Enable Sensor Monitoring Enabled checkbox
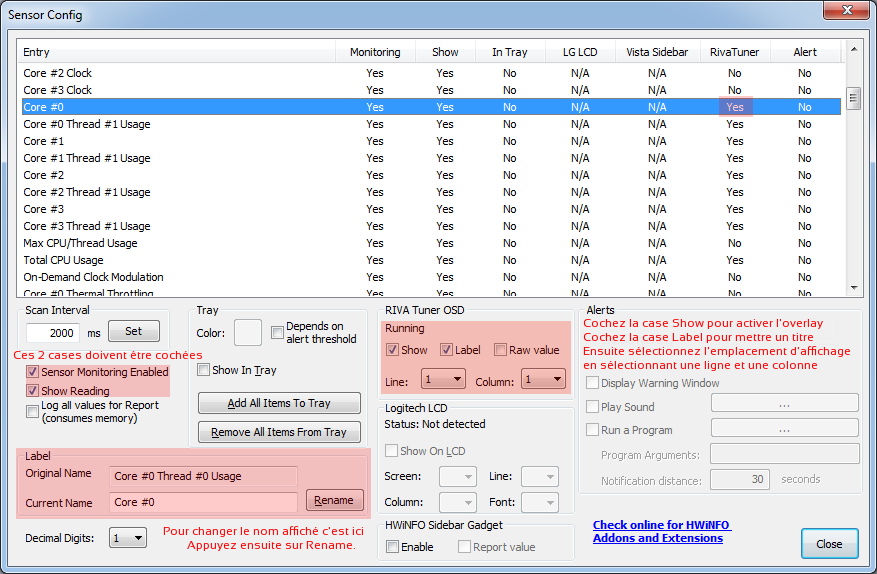877x574 pixels. click(32, 372)
